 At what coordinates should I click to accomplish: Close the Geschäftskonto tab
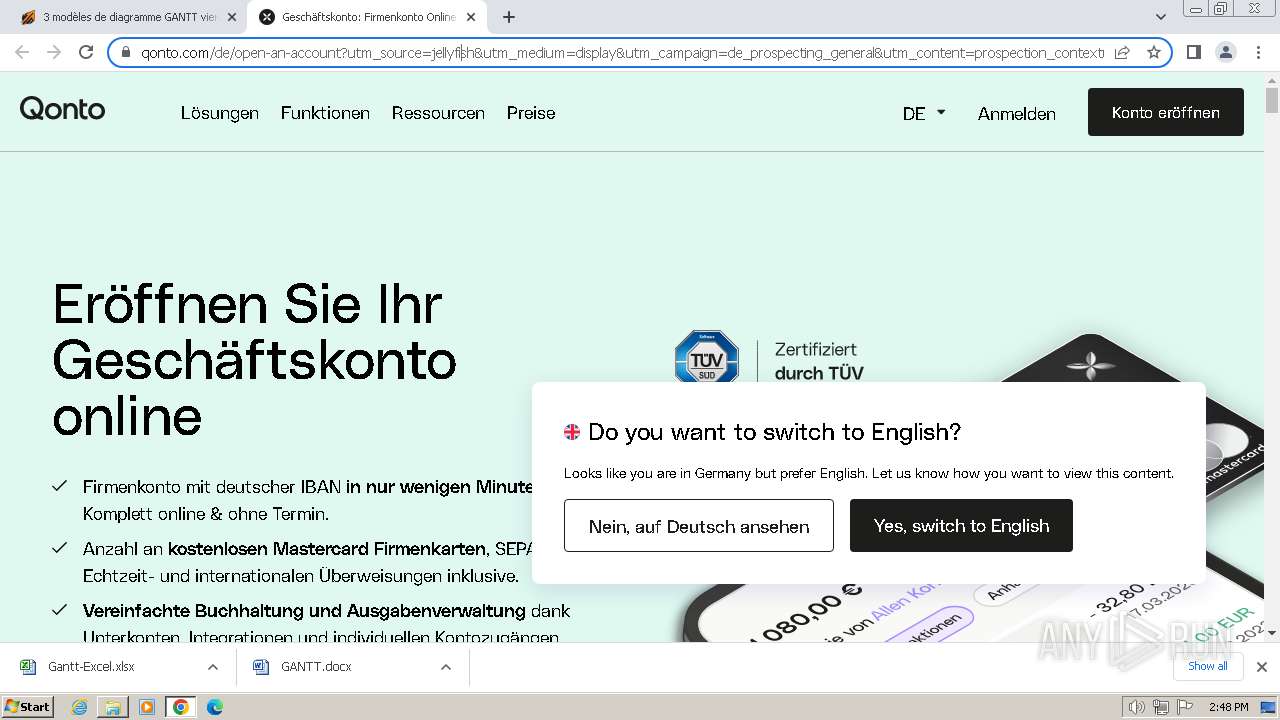point(471,17)
